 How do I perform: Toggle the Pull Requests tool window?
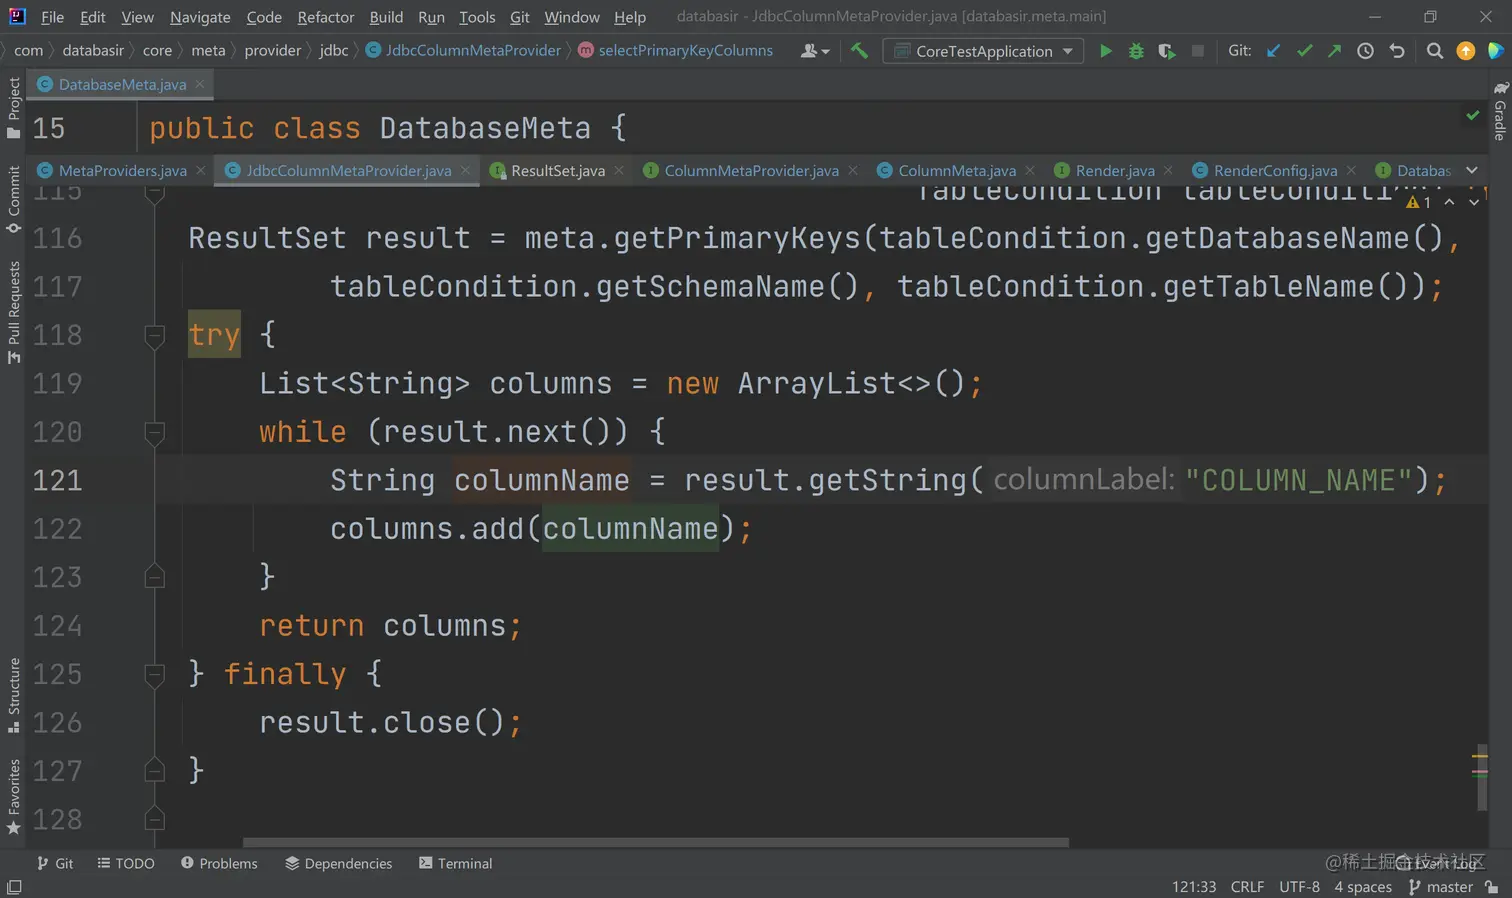(14, 313)
